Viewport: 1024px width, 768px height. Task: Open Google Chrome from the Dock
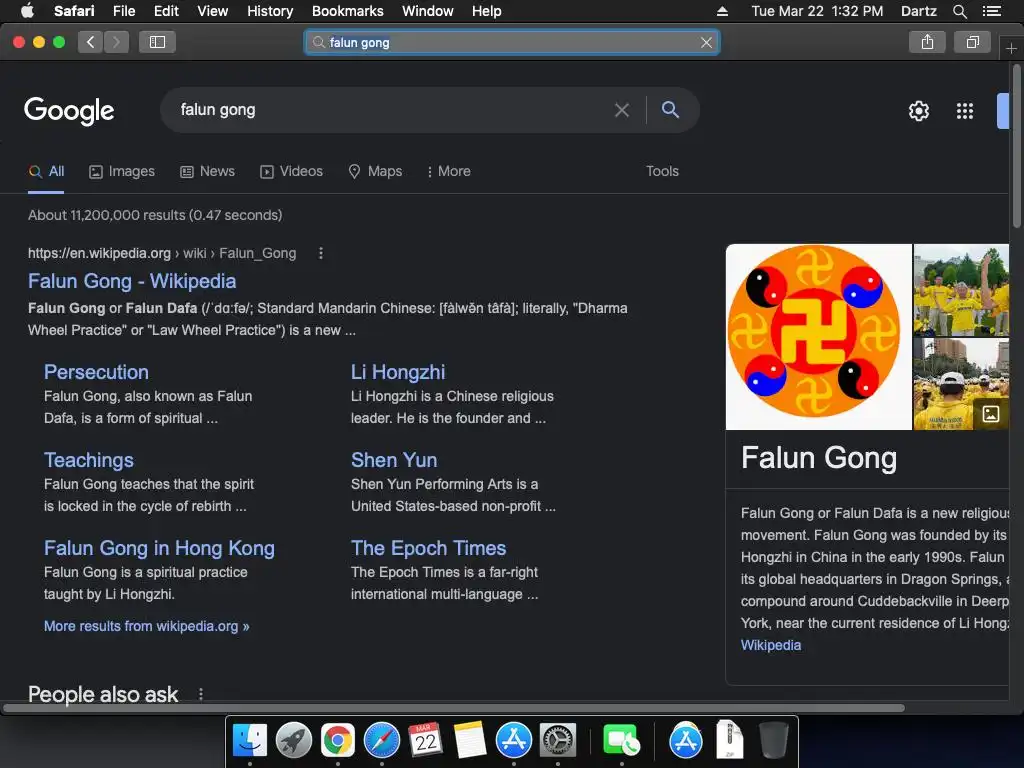tap(338, 741)
